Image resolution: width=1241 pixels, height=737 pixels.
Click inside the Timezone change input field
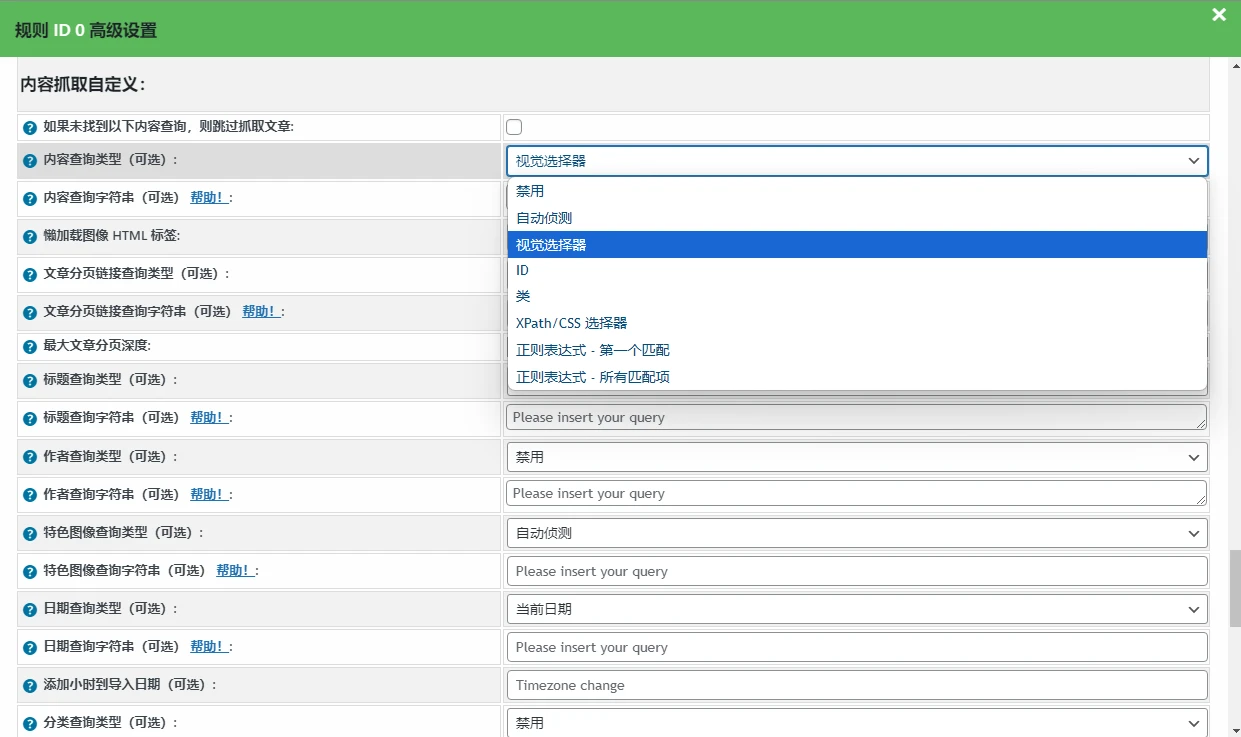tap(855, 684)
